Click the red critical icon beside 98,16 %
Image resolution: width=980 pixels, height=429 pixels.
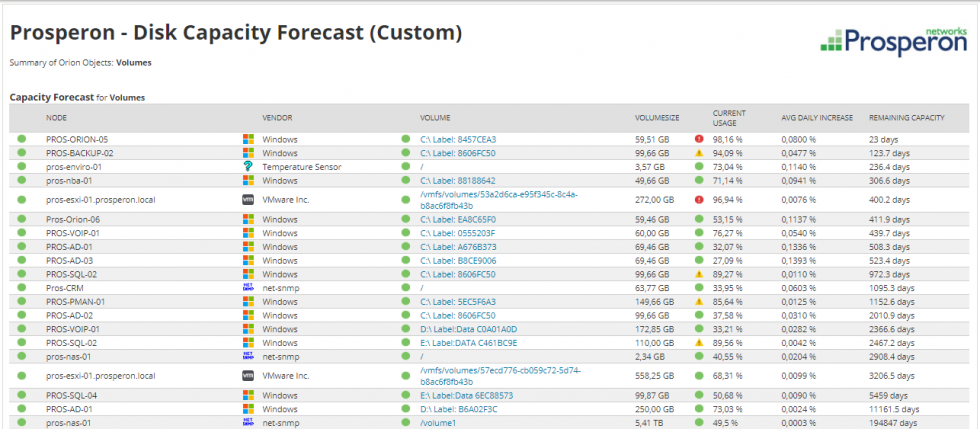pos(699,139)
